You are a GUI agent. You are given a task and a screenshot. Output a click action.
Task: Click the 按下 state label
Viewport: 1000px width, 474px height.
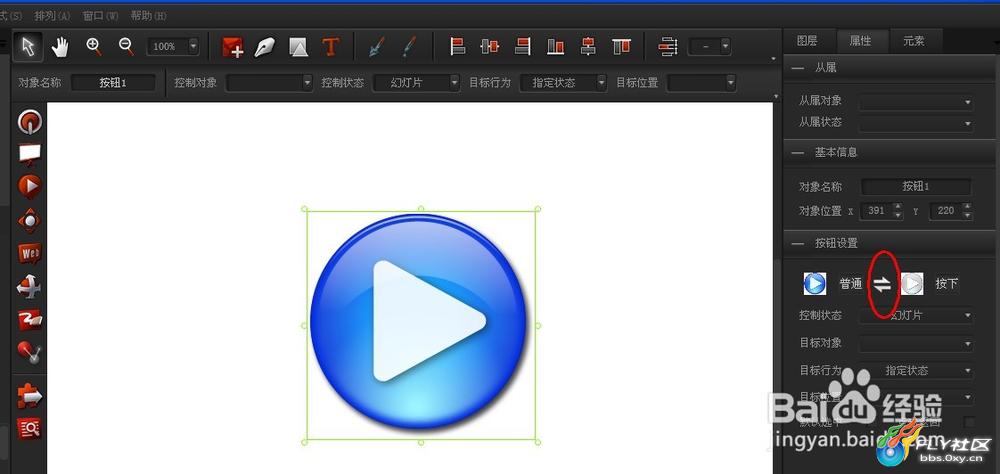tap(946, 284)
